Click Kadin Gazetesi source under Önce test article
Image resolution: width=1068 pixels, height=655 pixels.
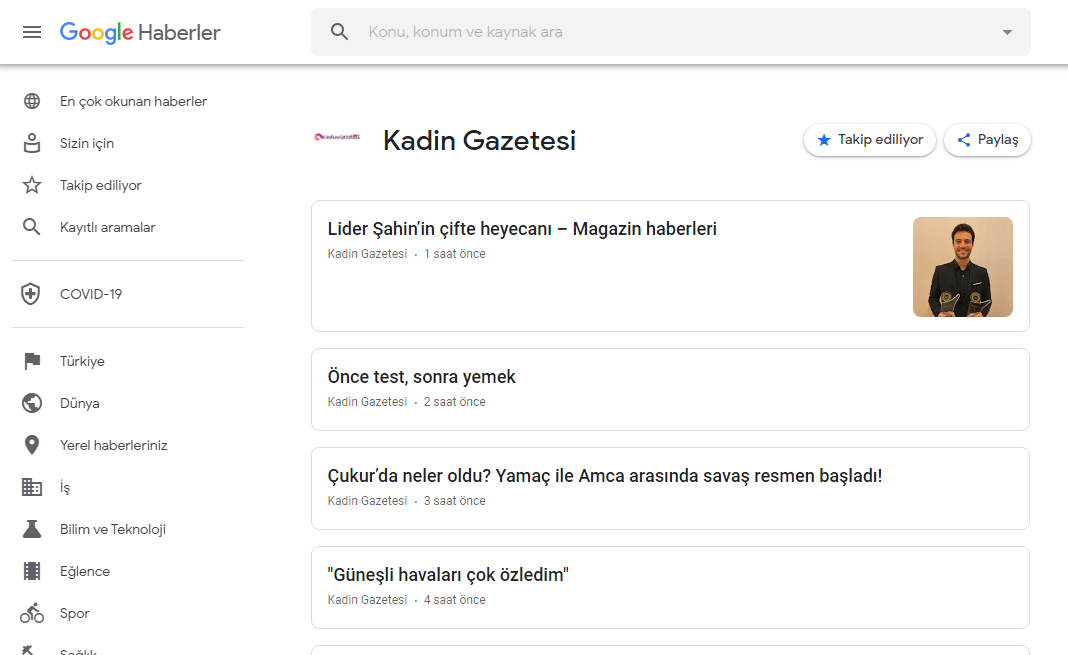tap(367, 402)
